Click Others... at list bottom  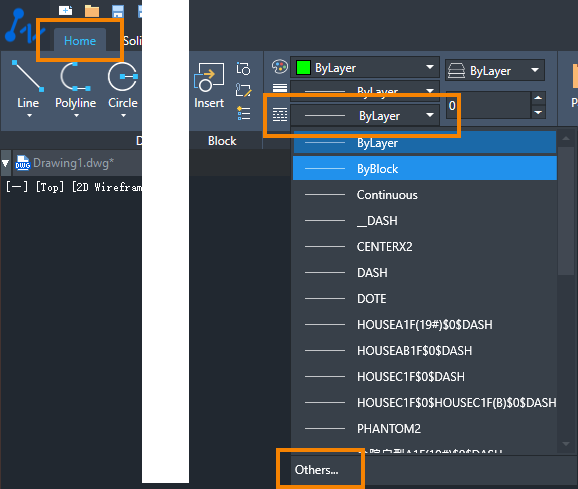(316, 470)
